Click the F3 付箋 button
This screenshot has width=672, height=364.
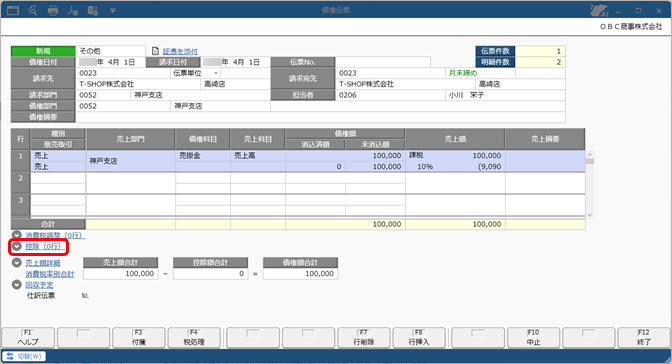[x=138, y=337]
